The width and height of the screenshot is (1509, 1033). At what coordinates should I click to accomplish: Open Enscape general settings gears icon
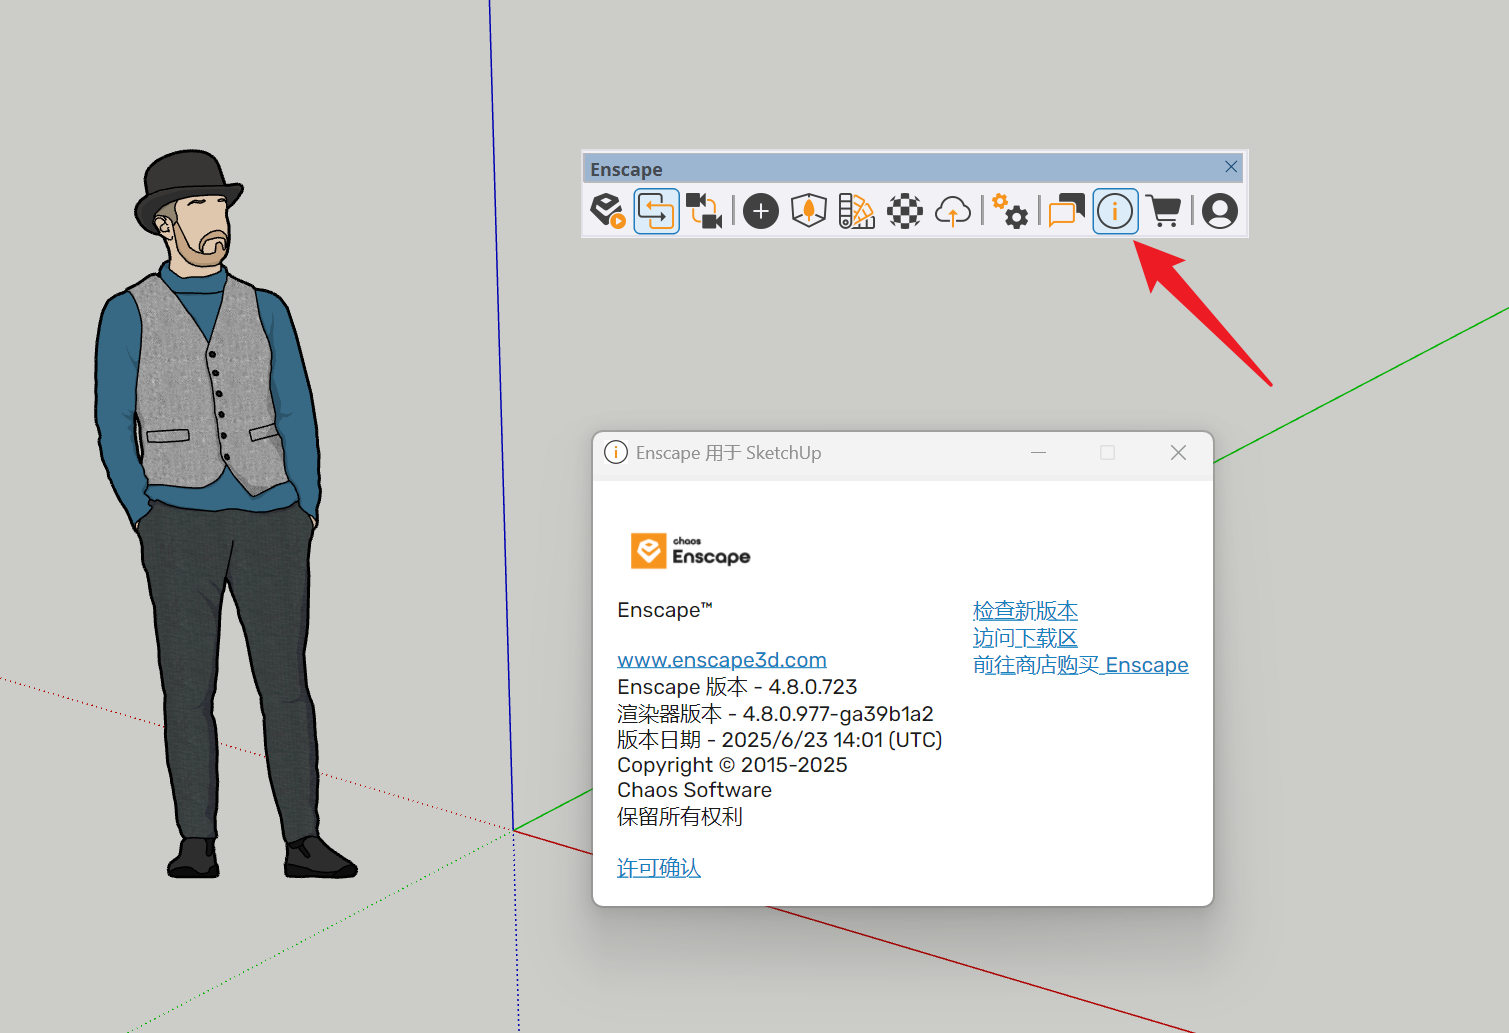(1010, 211)
